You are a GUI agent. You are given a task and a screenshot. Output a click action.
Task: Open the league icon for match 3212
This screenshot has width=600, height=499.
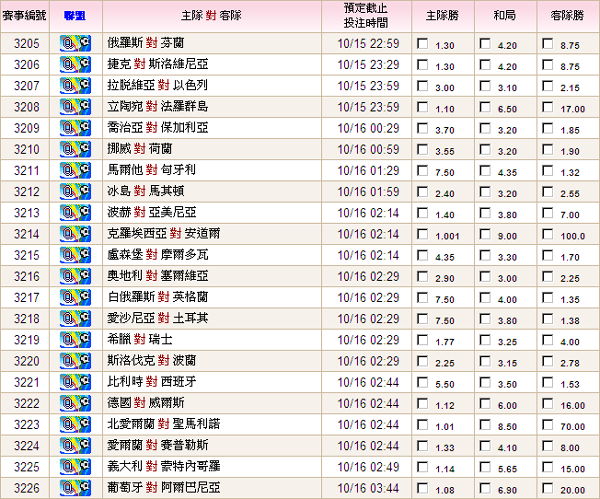coord(75,192)
